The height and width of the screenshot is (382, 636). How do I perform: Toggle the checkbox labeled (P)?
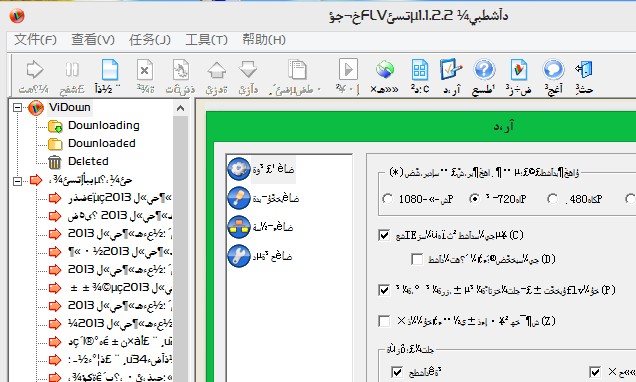(x=384, y=290)
